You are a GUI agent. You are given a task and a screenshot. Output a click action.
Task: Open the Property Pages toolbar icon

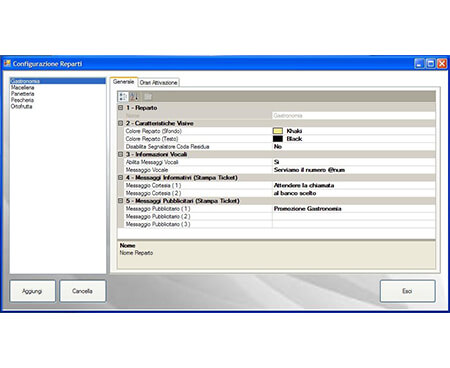[148, 97]
